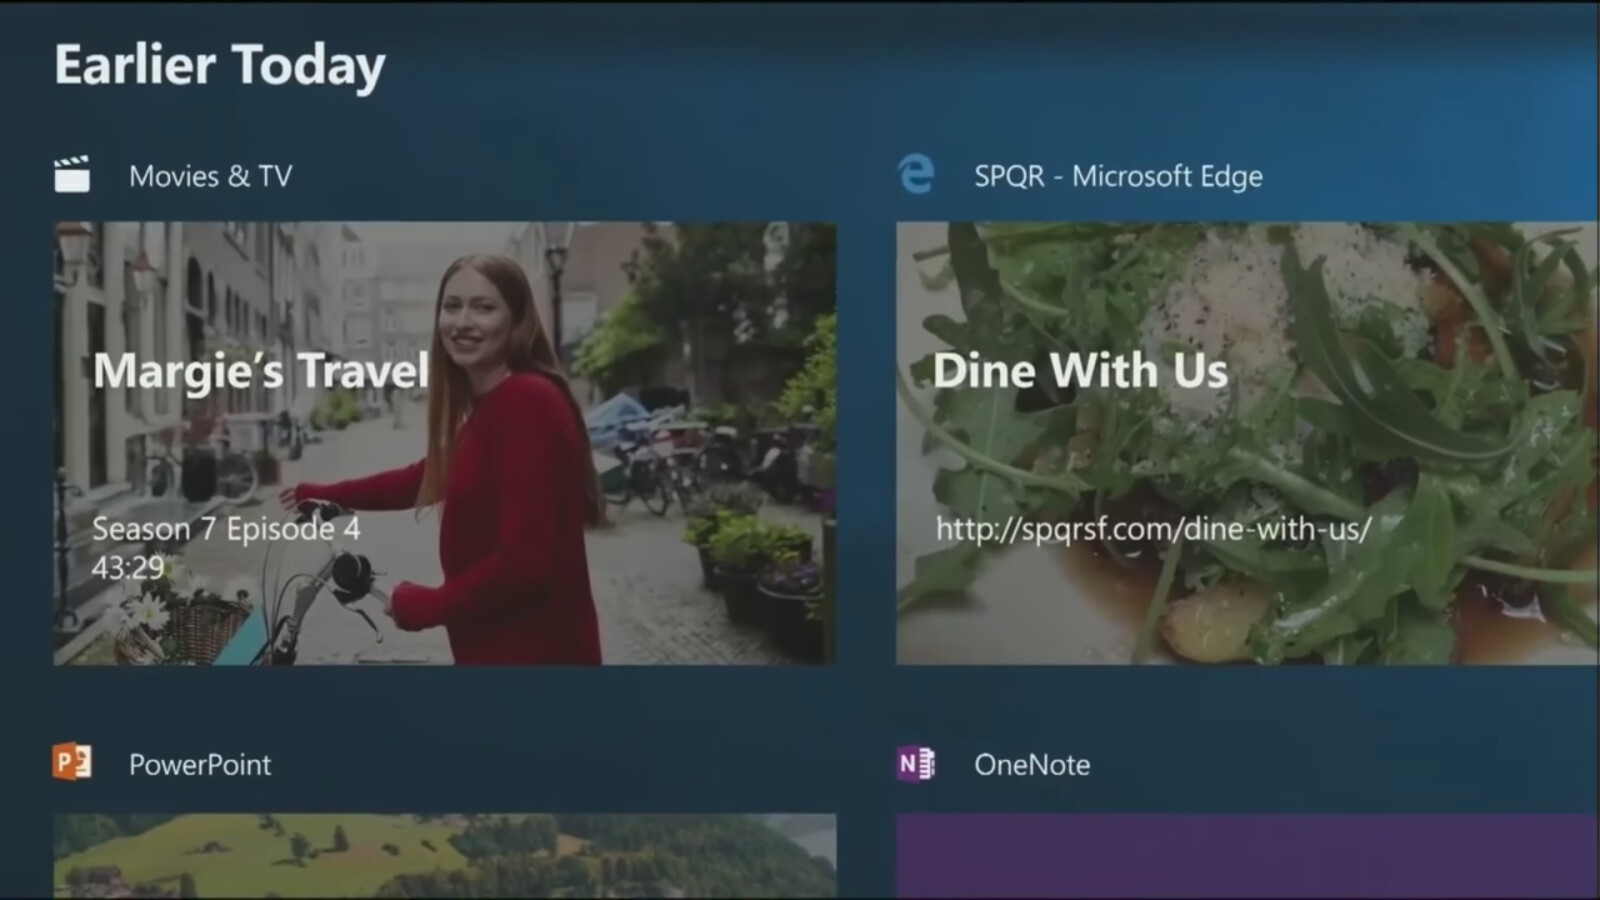1600x900 pixels.
Task: Click the PowerPoint app icon
Action: (72, 762)
